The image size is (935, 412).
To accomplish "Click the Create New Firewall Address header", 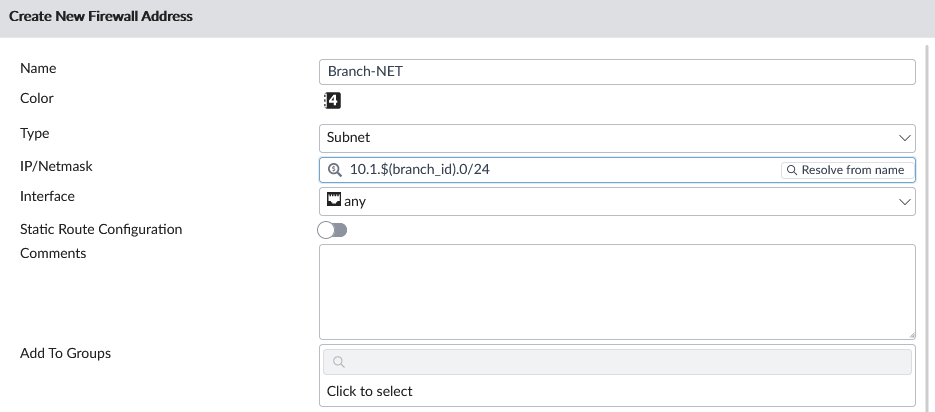I will point(101,17).
